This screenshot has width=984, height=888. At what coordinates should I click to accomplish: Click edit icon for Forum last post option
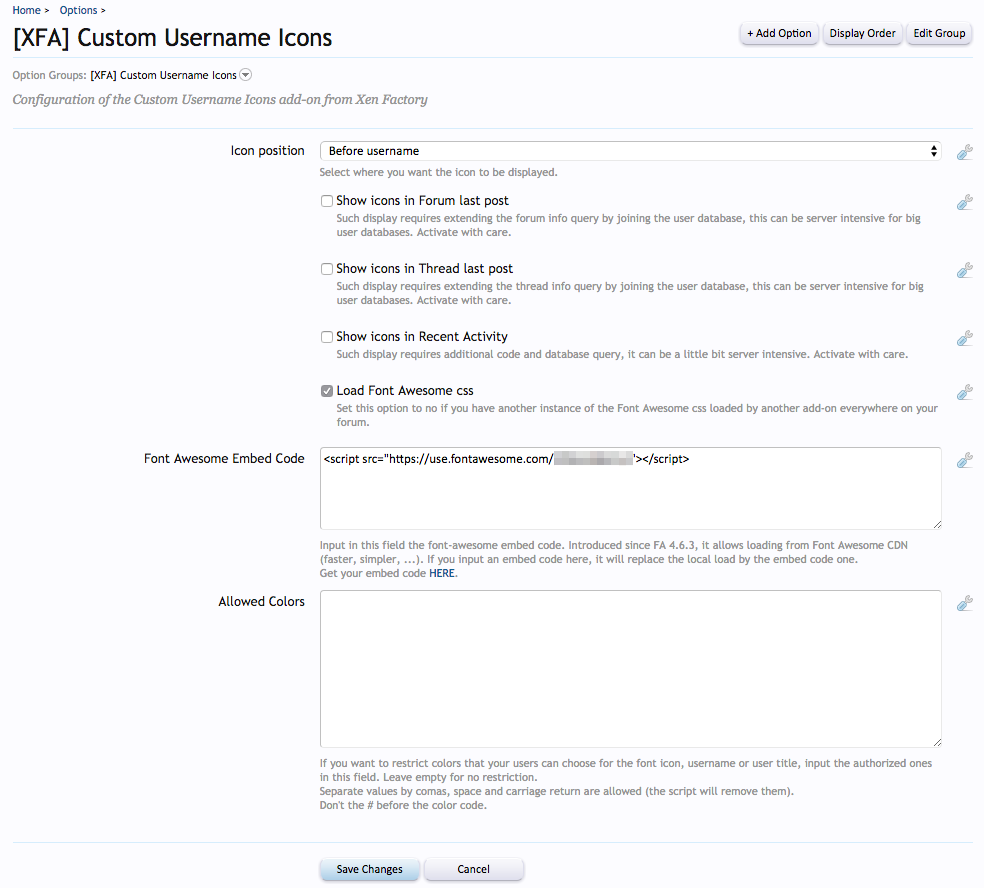965,202
